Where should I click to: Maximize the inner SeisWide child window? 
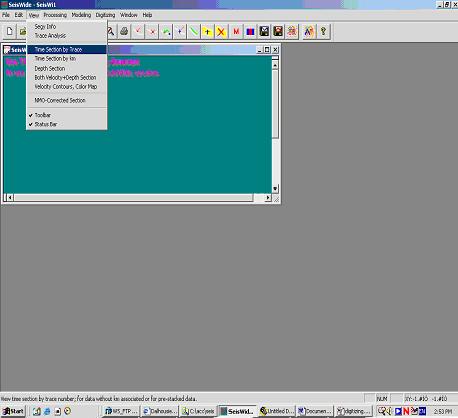pyautogui.click(x=267, y=50)
